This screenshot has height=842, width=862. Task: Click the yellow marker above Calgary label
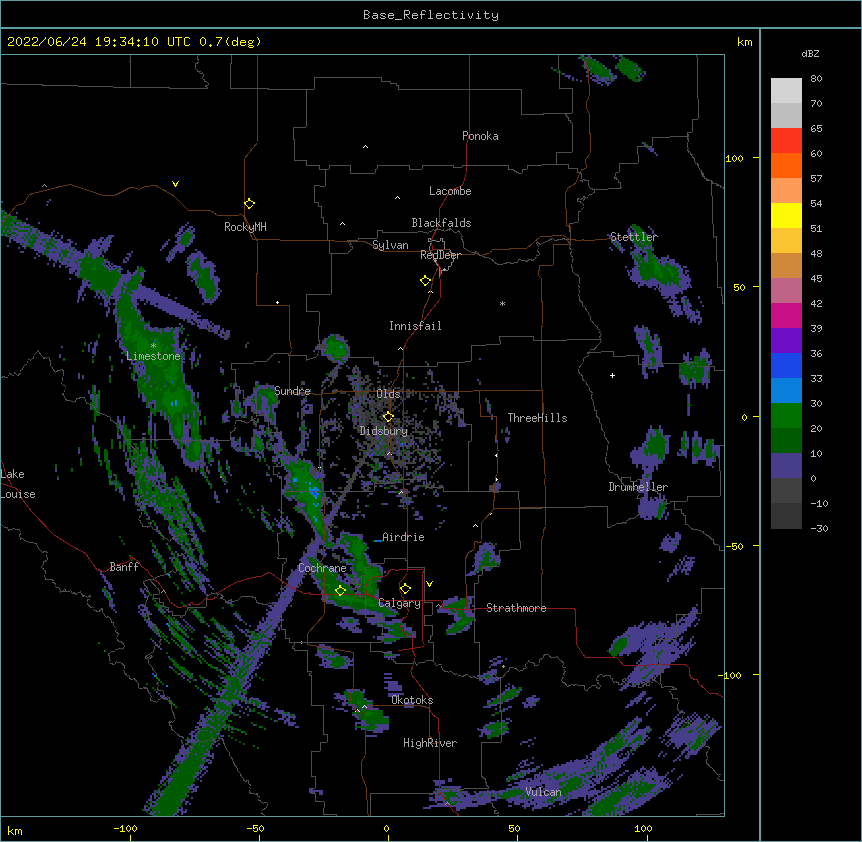tap(405, 589)
